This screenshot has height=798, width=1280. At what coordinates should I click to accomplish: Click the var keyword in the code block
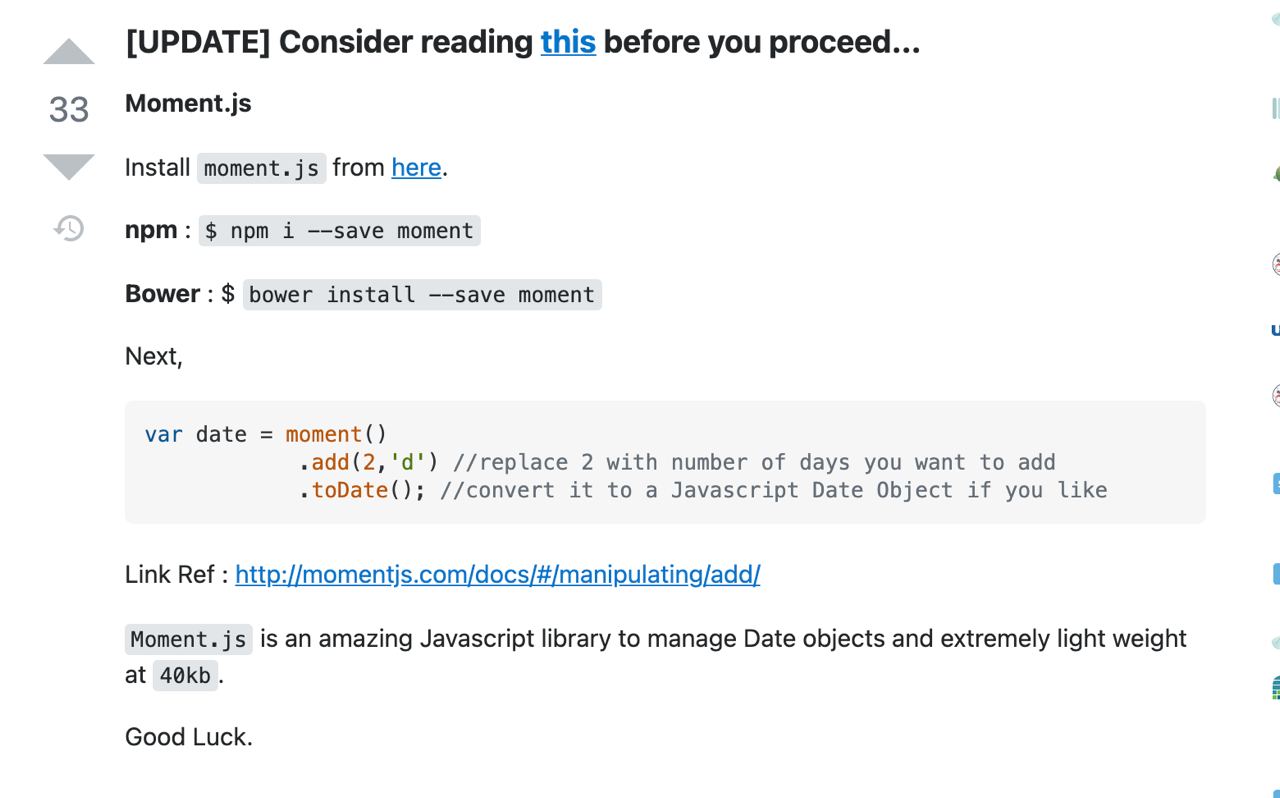click(x=163, y=434)
